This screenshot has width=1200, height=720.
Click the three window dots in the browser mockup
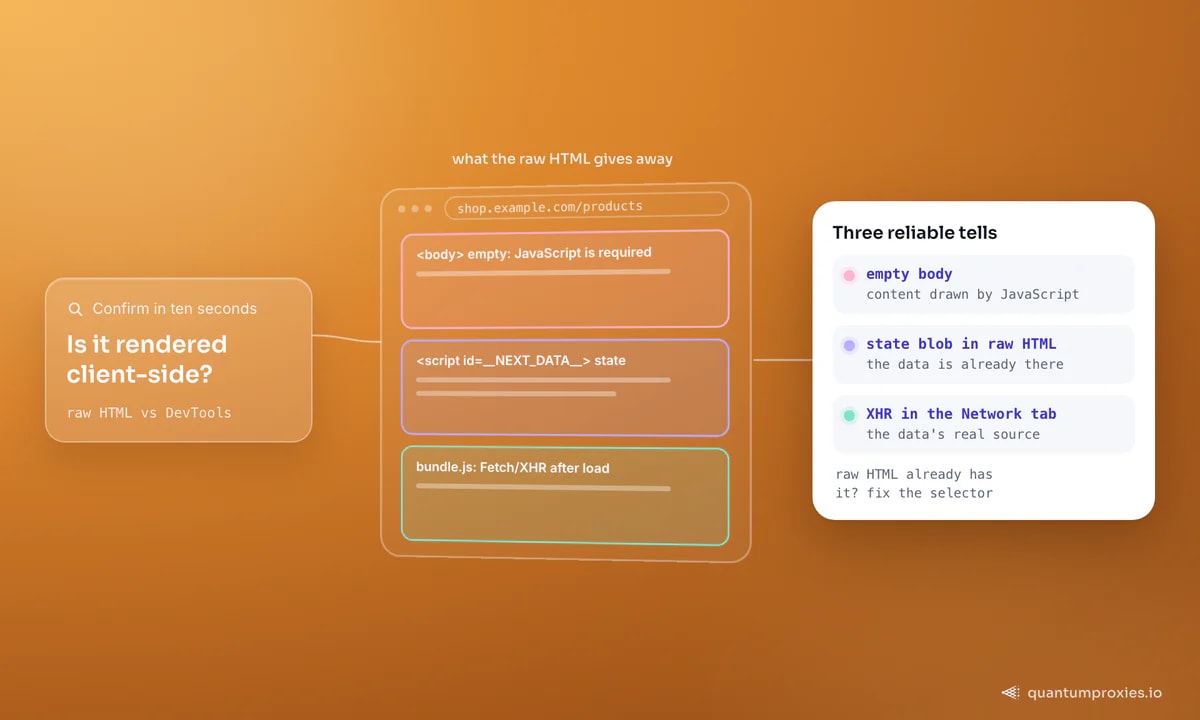coord(415,209)
